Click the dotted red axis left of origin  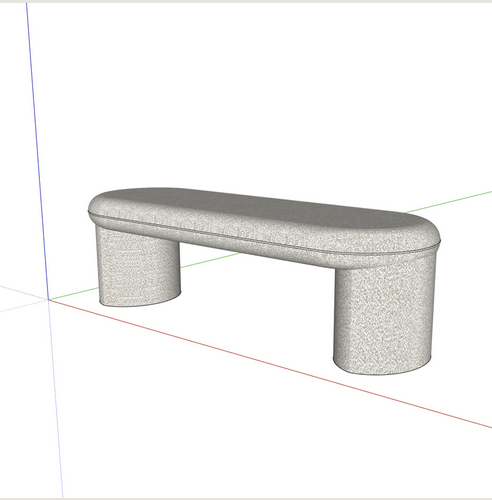click(x=23, y=292)
